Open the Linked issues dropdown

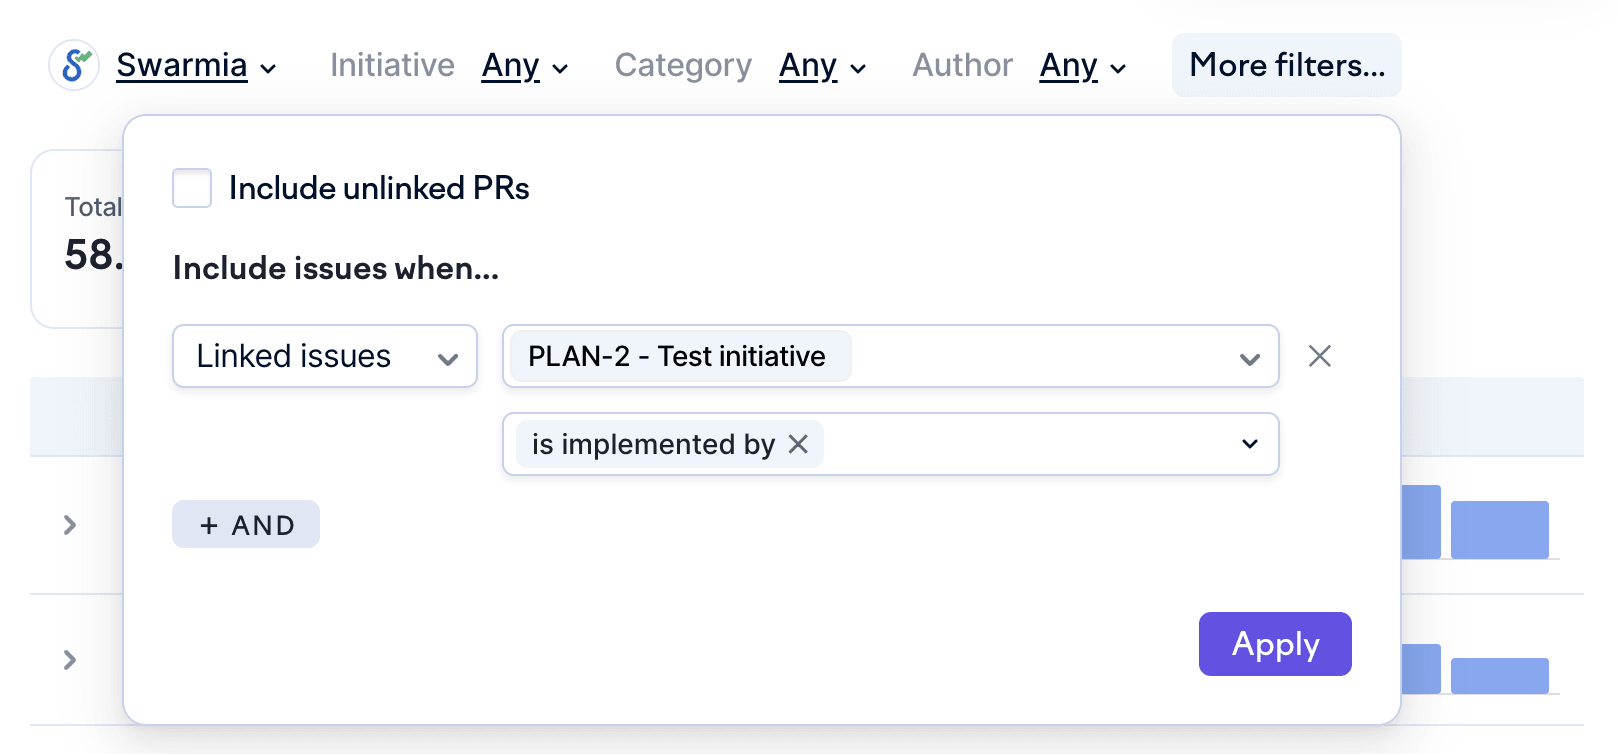[x=324, y=356]
